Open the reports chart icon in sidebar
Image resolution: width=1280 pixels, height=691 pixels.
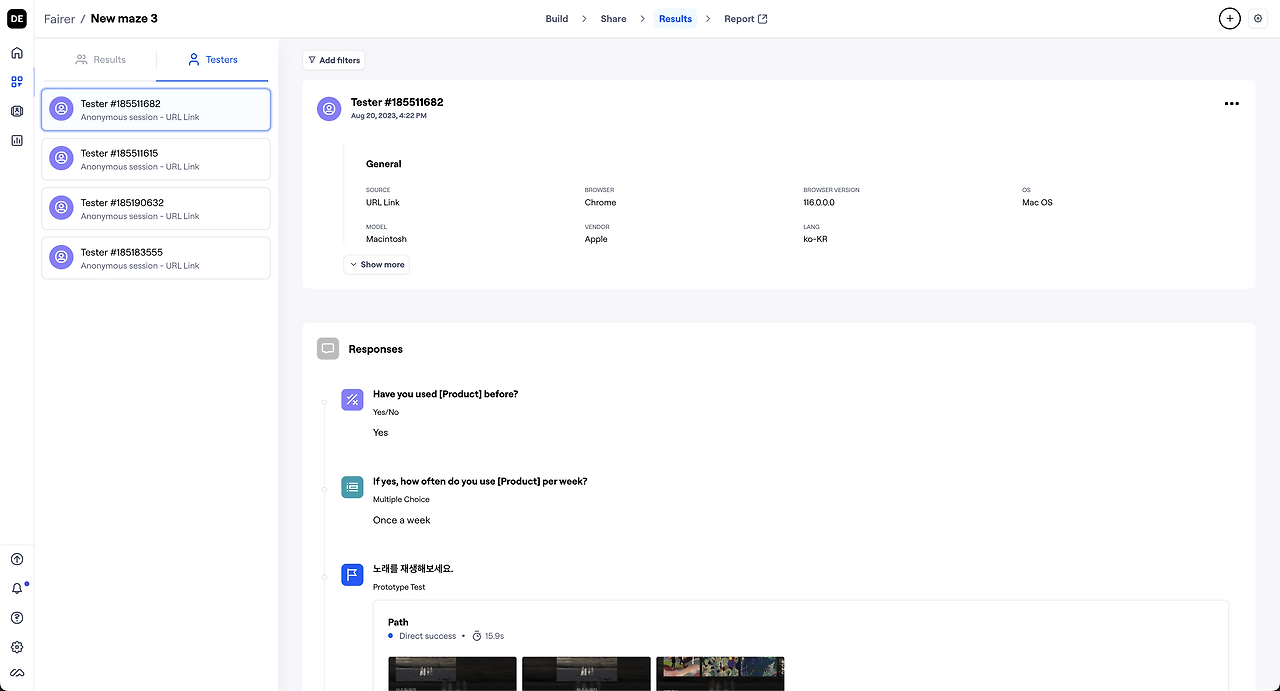tap(17, 140)
